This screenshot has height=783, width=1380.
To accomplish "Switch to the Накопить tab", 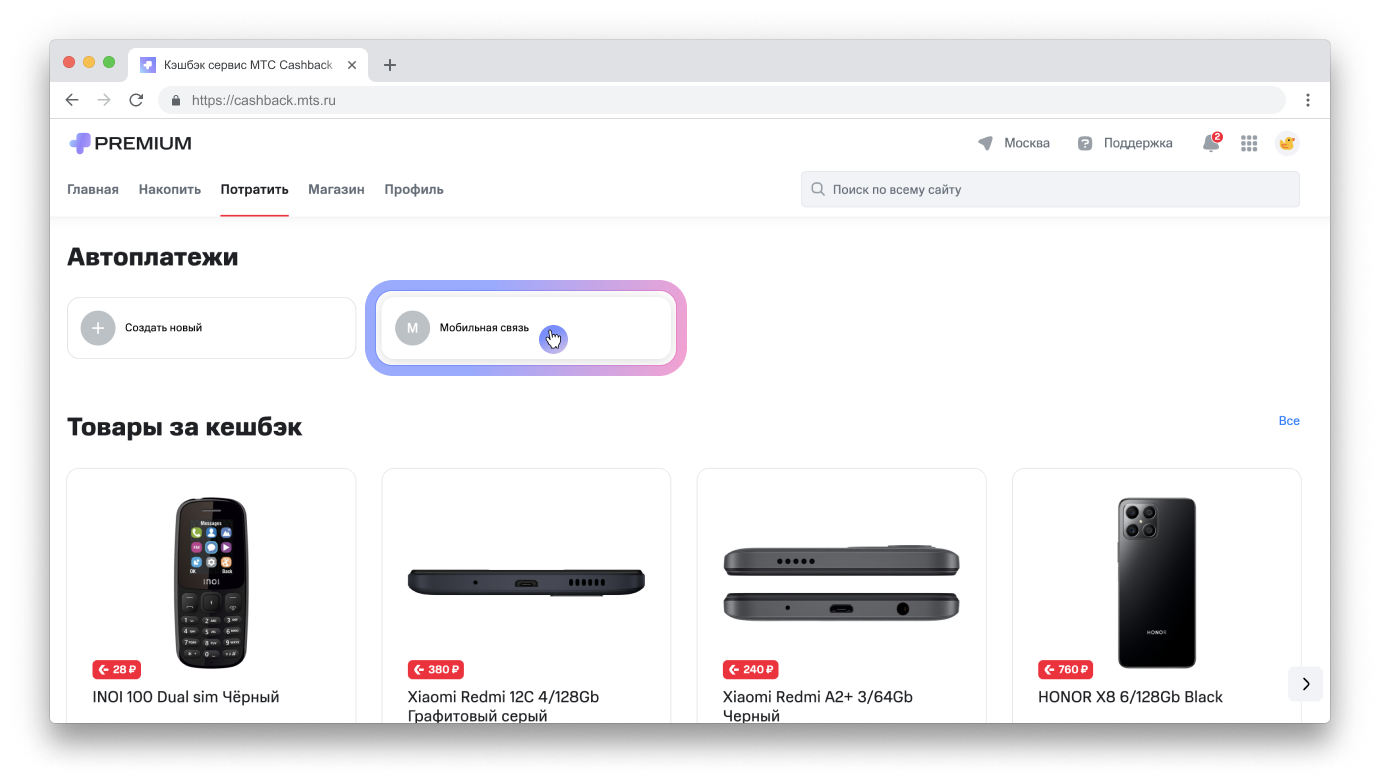I will 170,189.
